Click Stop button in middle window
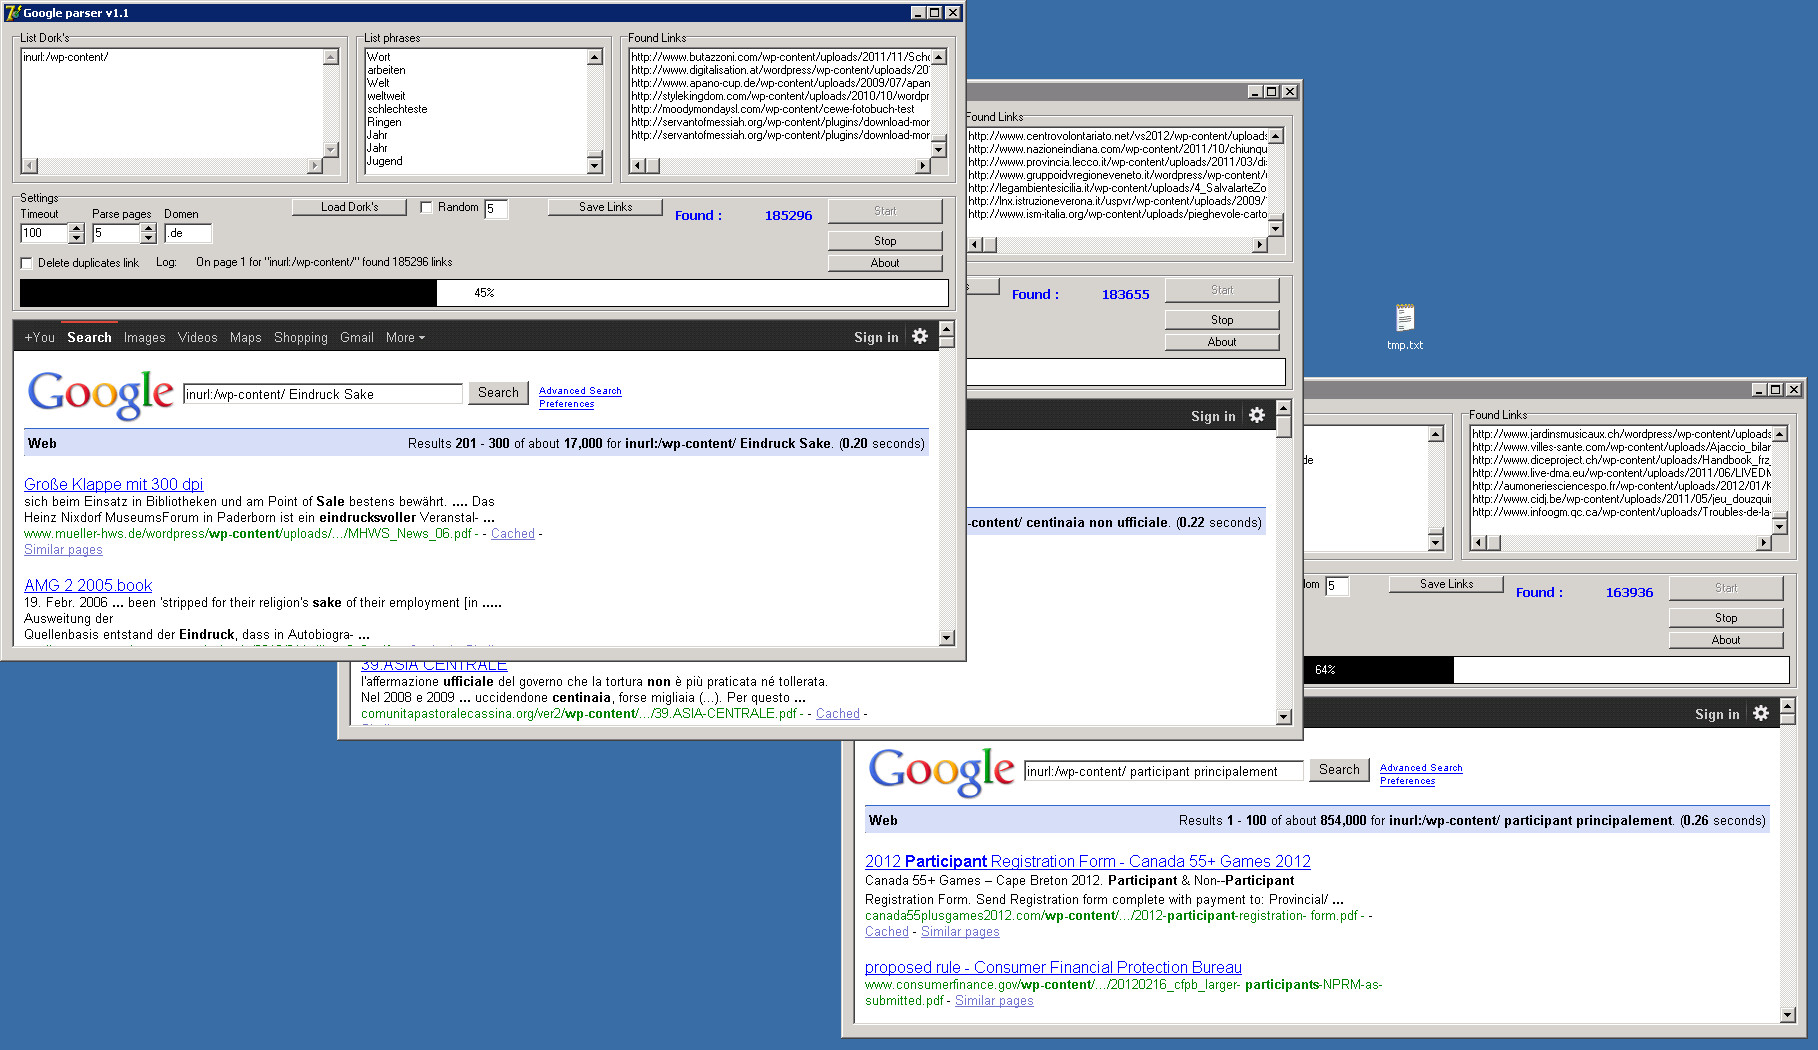This screenshot has width=1818, height=1050. tap(1222, 320)
